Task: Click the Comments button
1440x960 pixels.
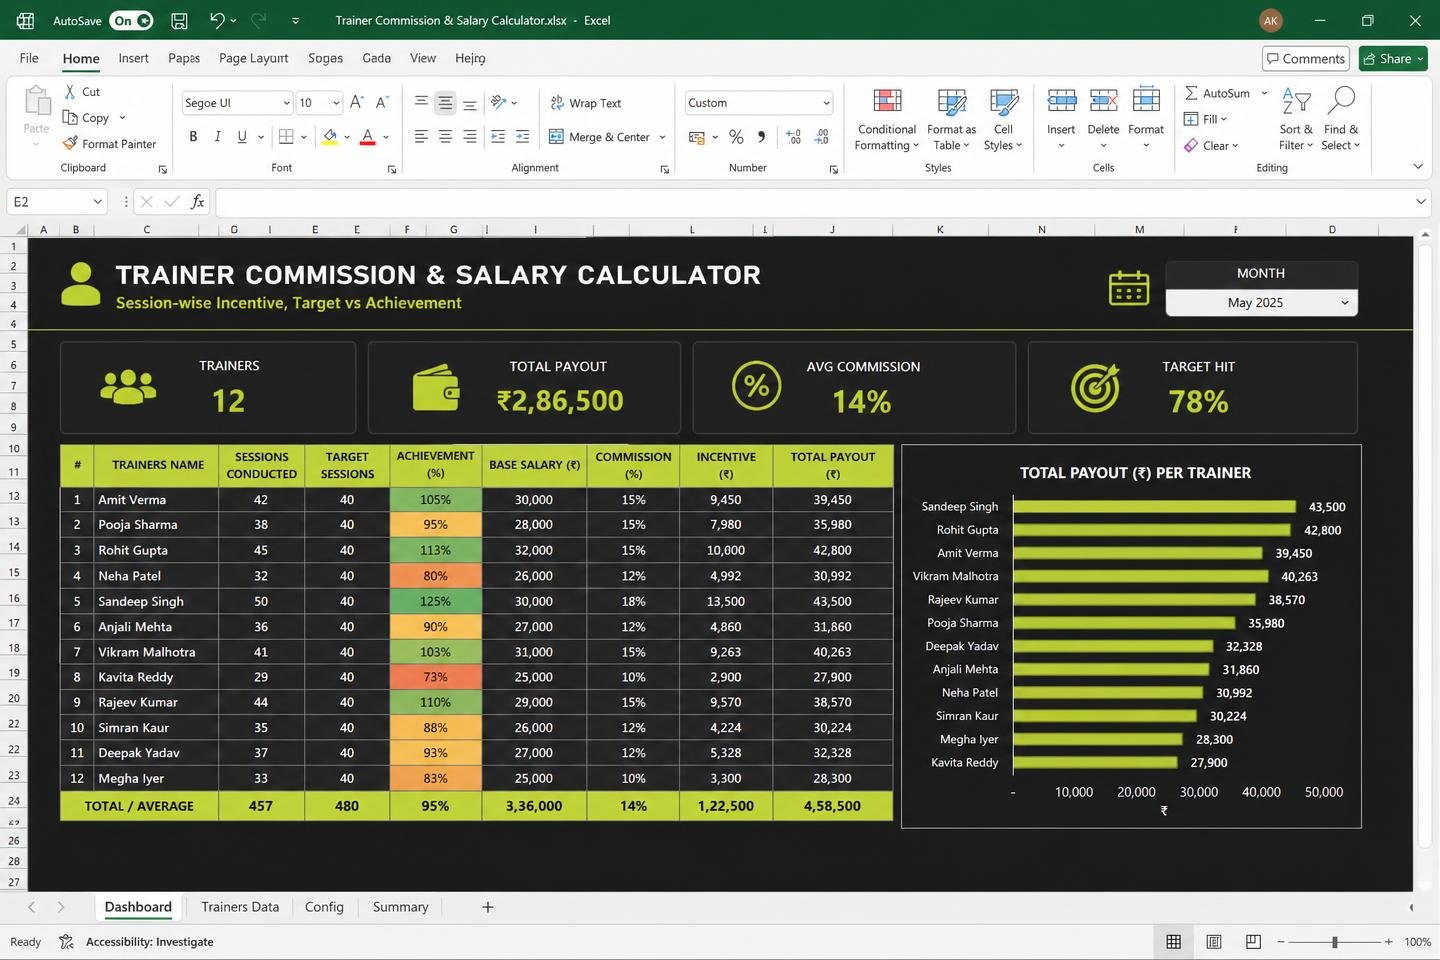Action: (1306, 59)
